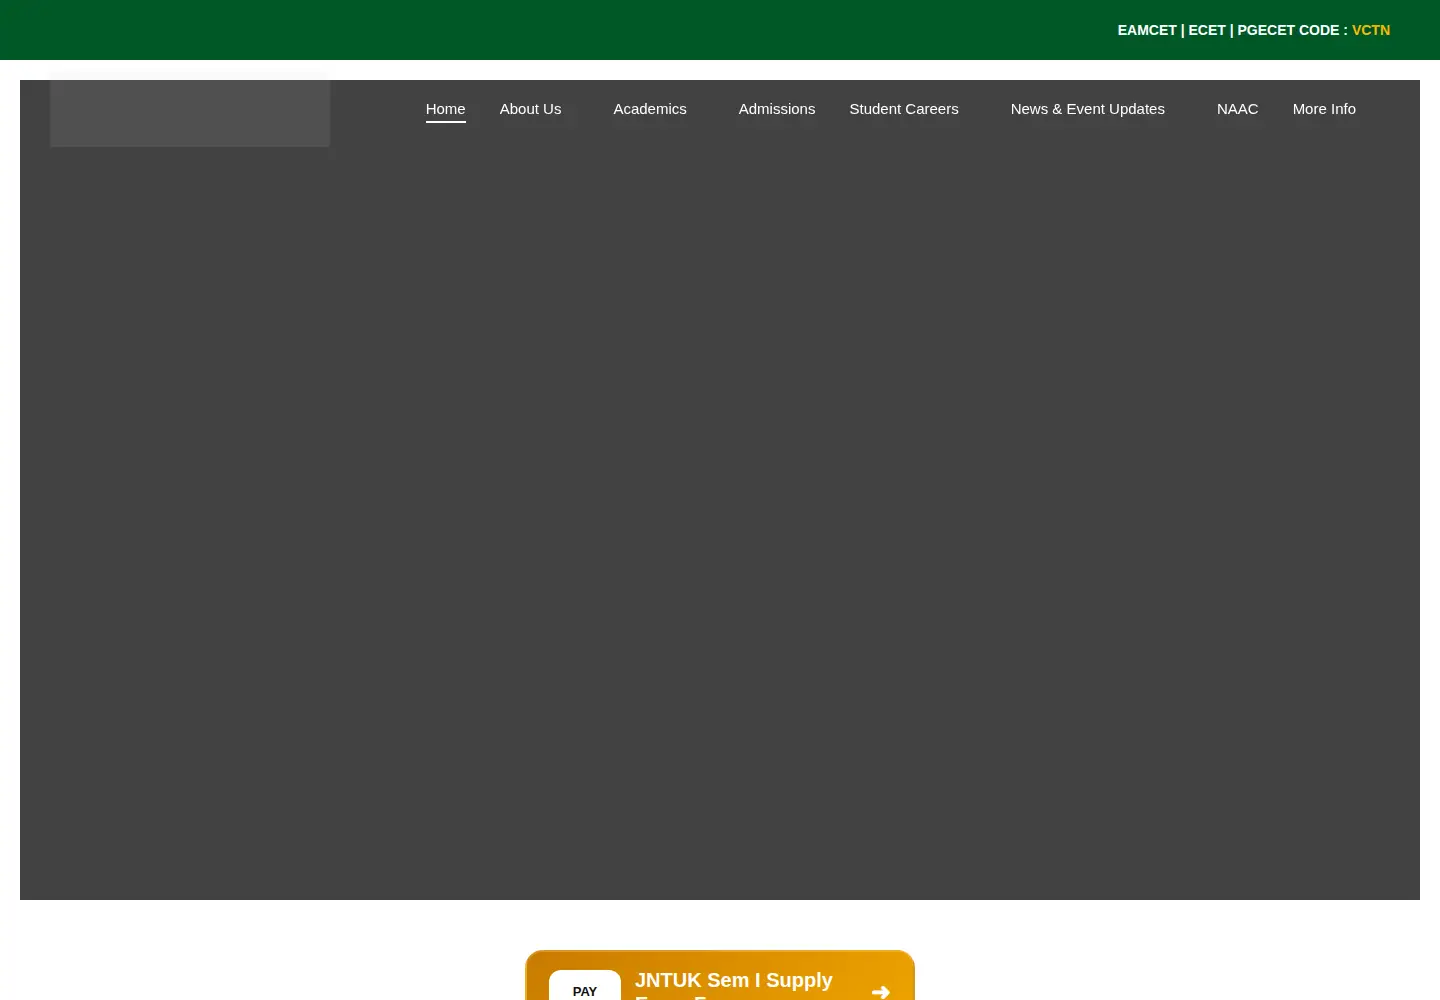Open the Academics menu
The height and width of the screenshot is (1000, 1440).
[x=650, y=109]
